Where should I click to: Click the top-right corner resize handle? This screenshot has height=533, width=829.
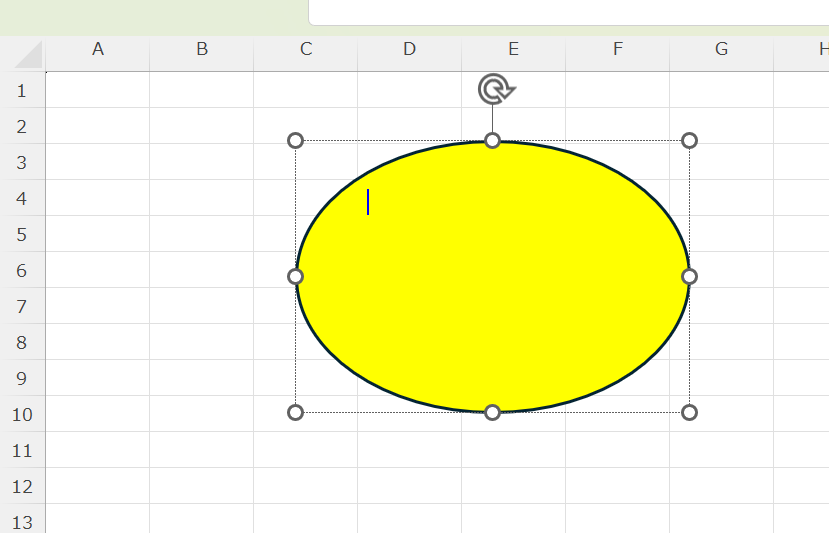(689, 141)
